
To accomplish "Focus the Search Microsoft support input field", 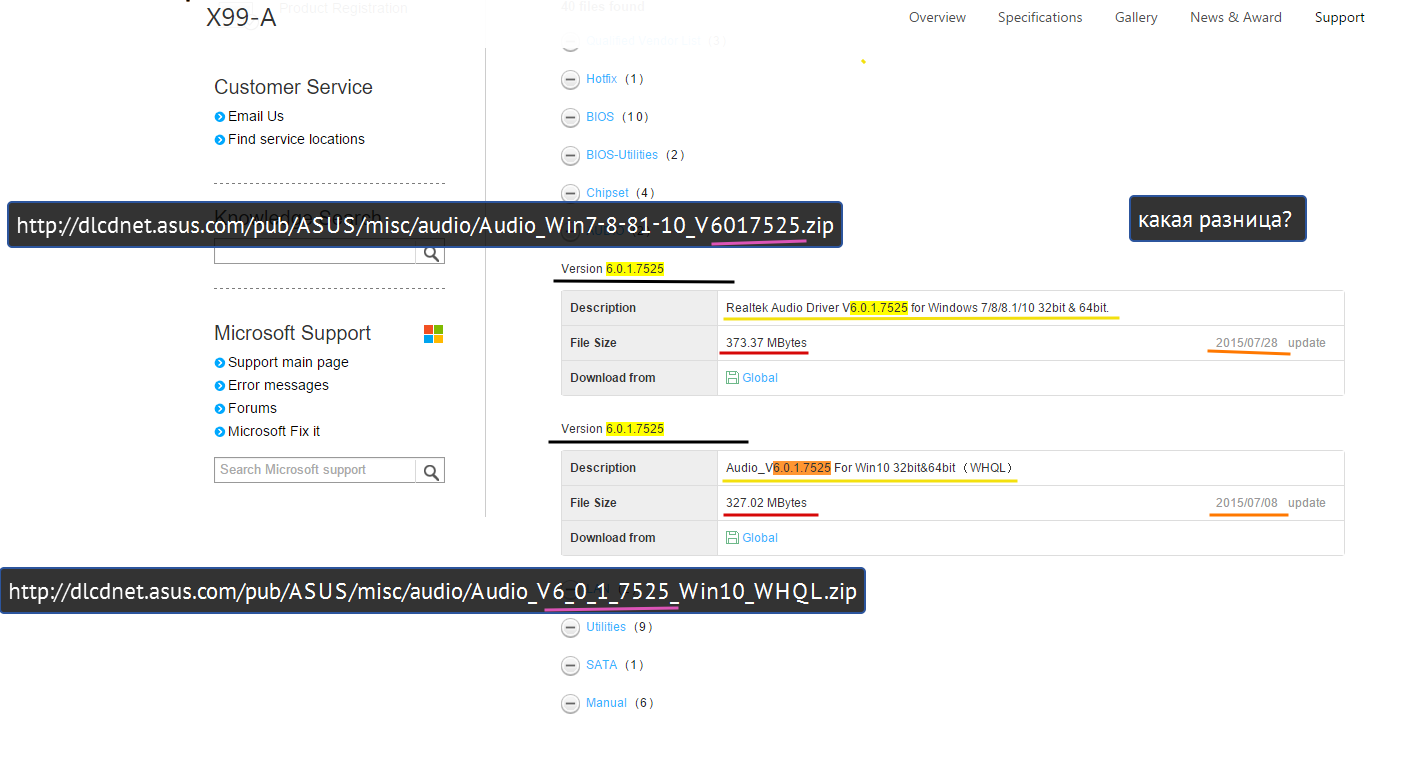I will (315, 470).
